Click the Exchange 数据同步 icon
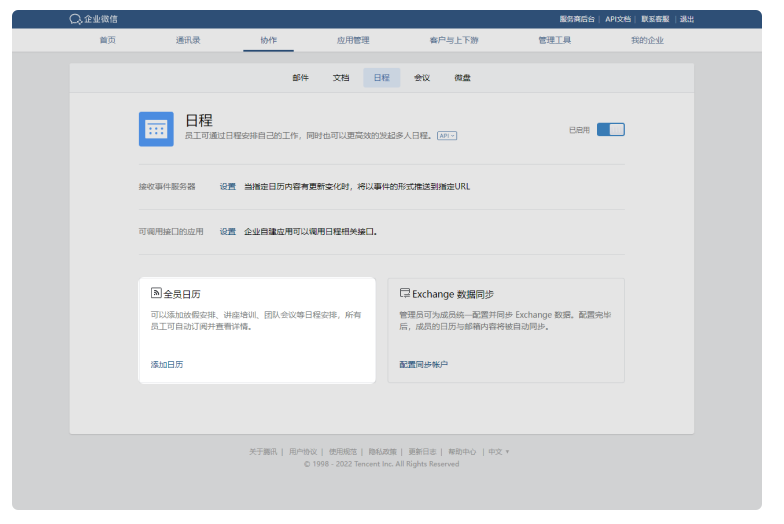The height and width of the screenshot is (524, 784). [x=404, y=293]
